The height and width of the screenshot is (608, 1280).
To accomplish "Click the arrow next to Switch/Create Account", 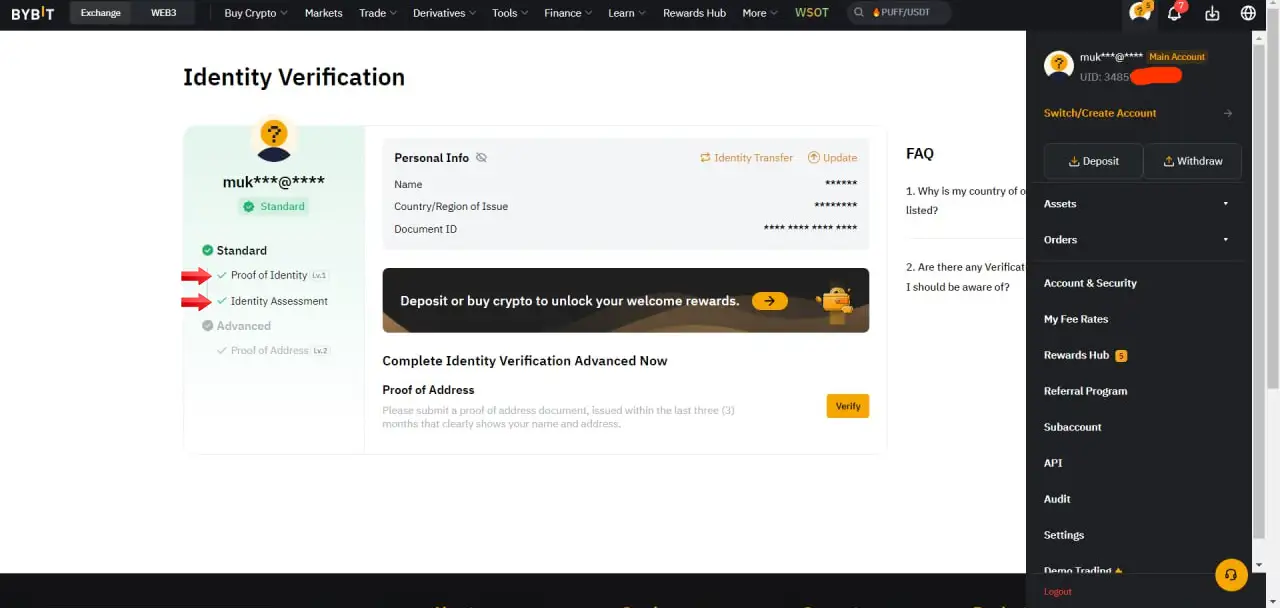I will [x=1228, y=113].
